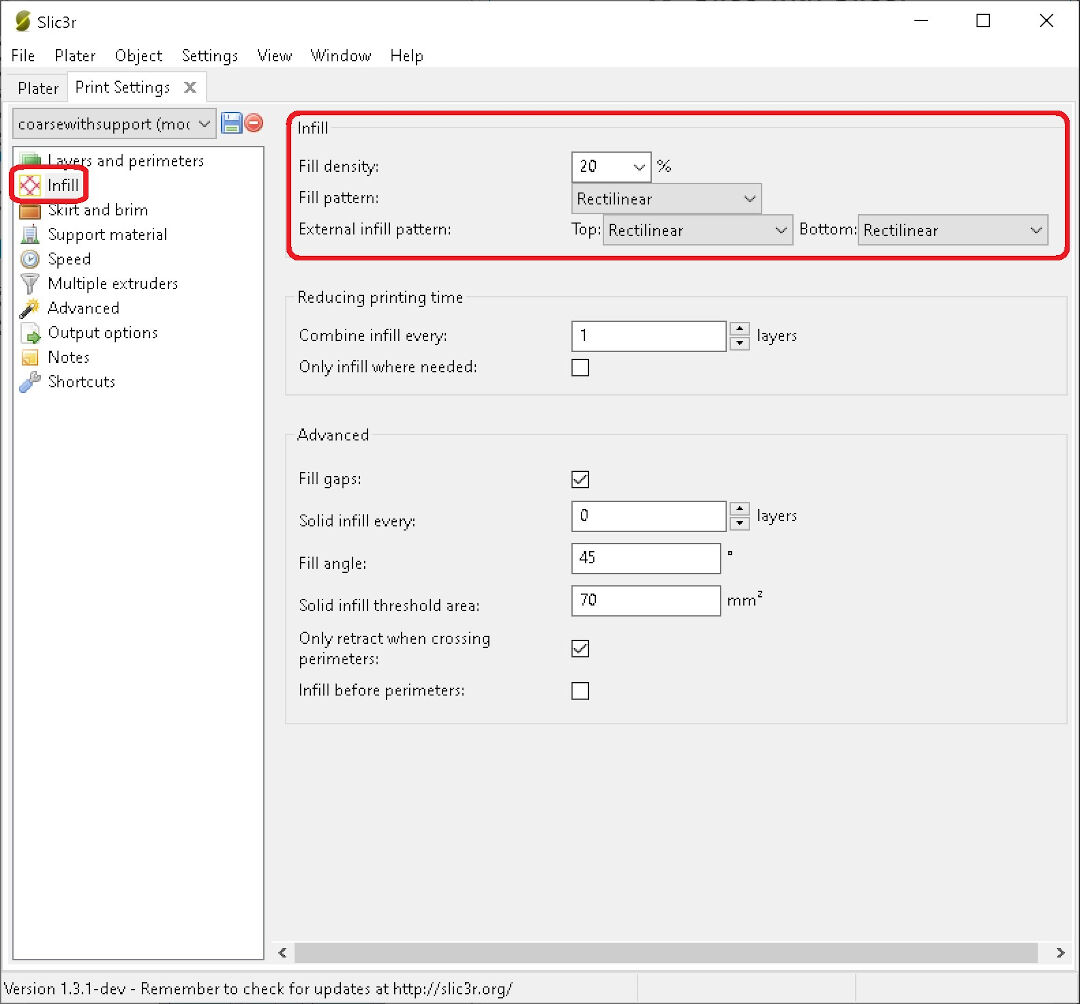
Task: Click the horizontal scrollbar thumb
Action: pos(666,953)
